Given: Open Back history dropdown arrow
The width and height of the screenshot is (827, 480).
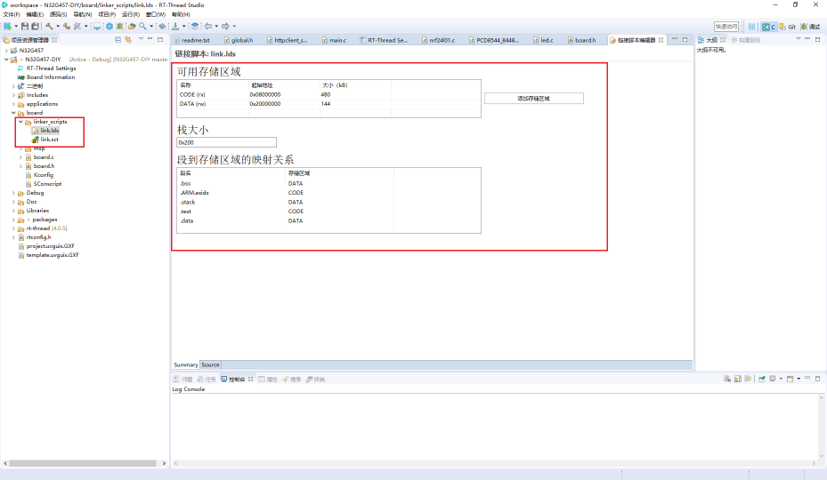Looking at the screenshot, I should point(217,26).
